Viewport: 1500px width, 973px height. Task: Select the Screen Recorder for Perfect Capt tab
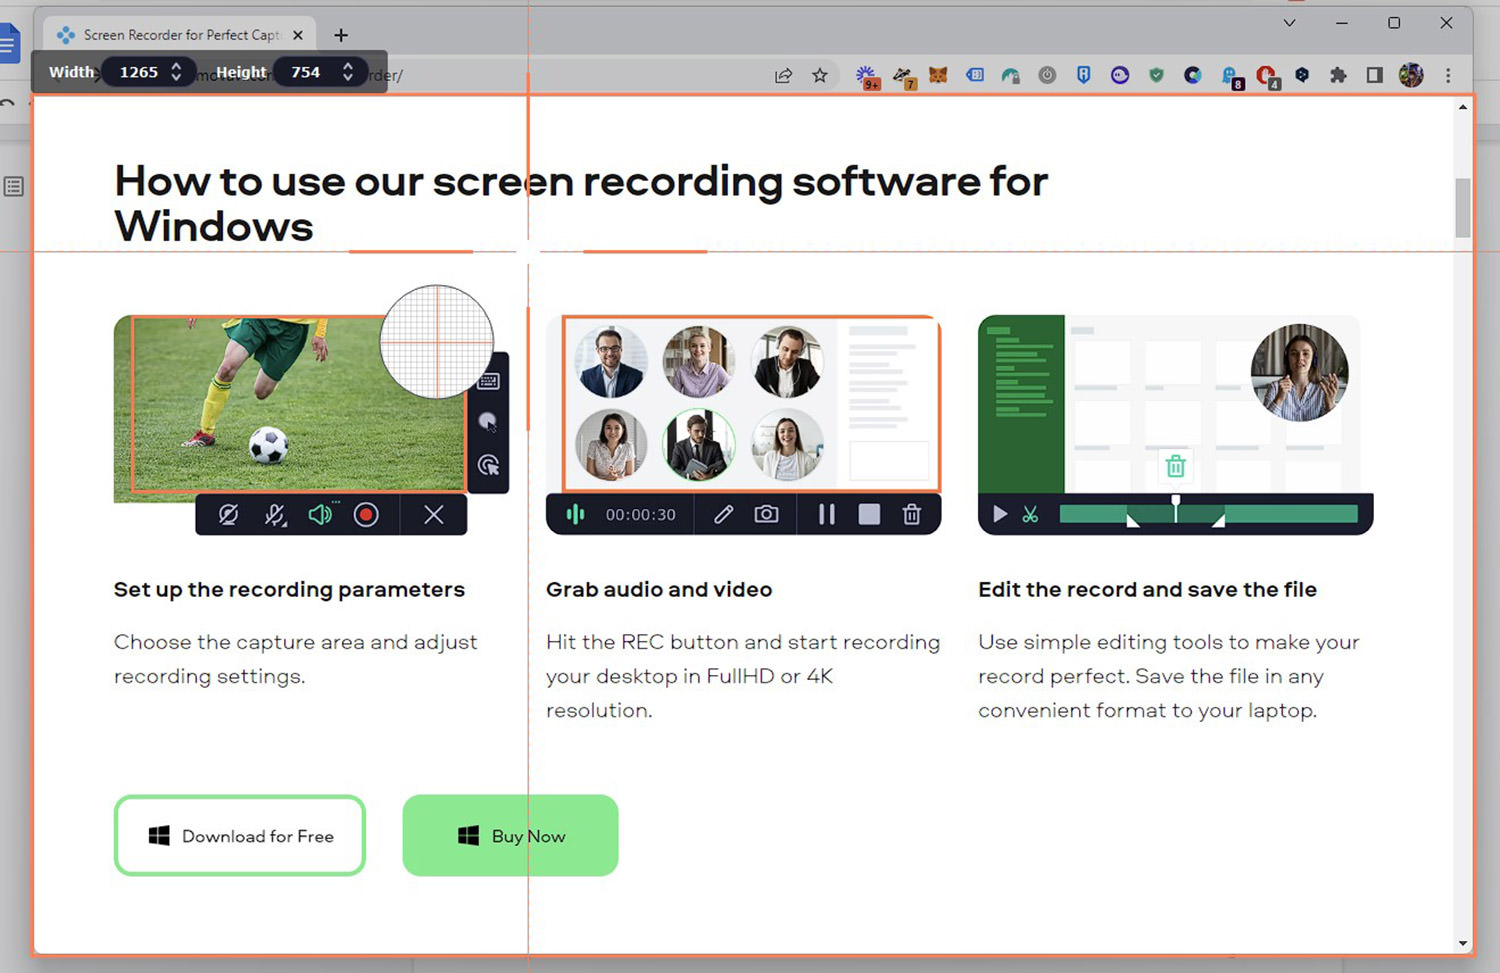[x=181, y=35]
